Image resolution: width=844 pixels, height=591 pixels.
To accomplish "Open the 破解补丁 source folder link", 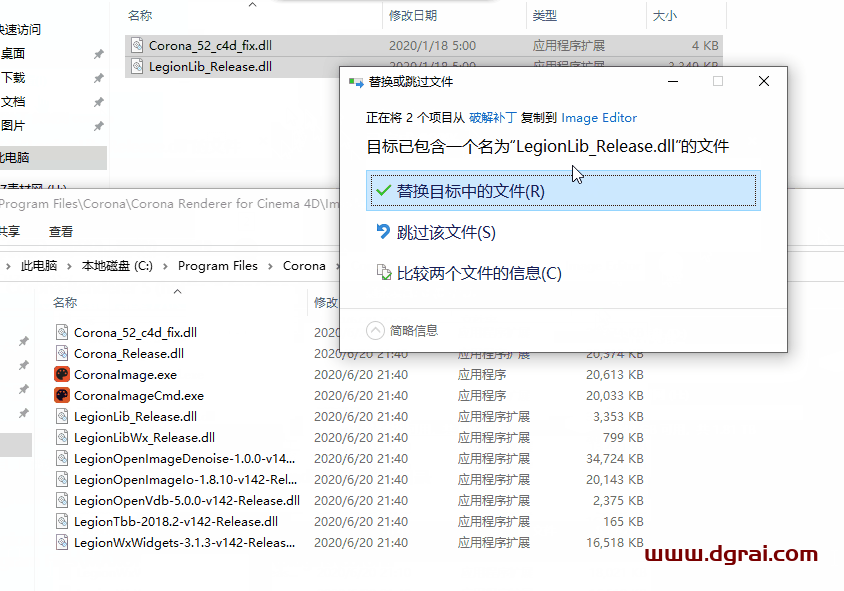I will 494,118.
